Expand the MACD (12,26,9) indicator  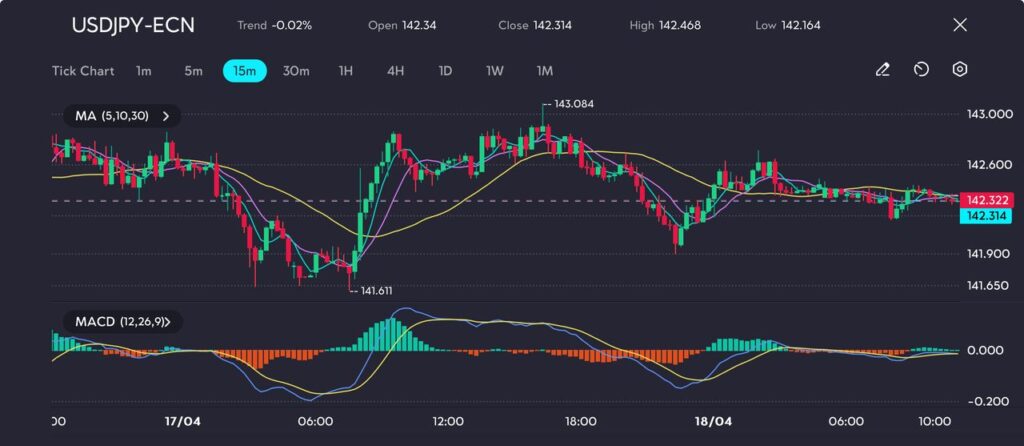[123, 322]
